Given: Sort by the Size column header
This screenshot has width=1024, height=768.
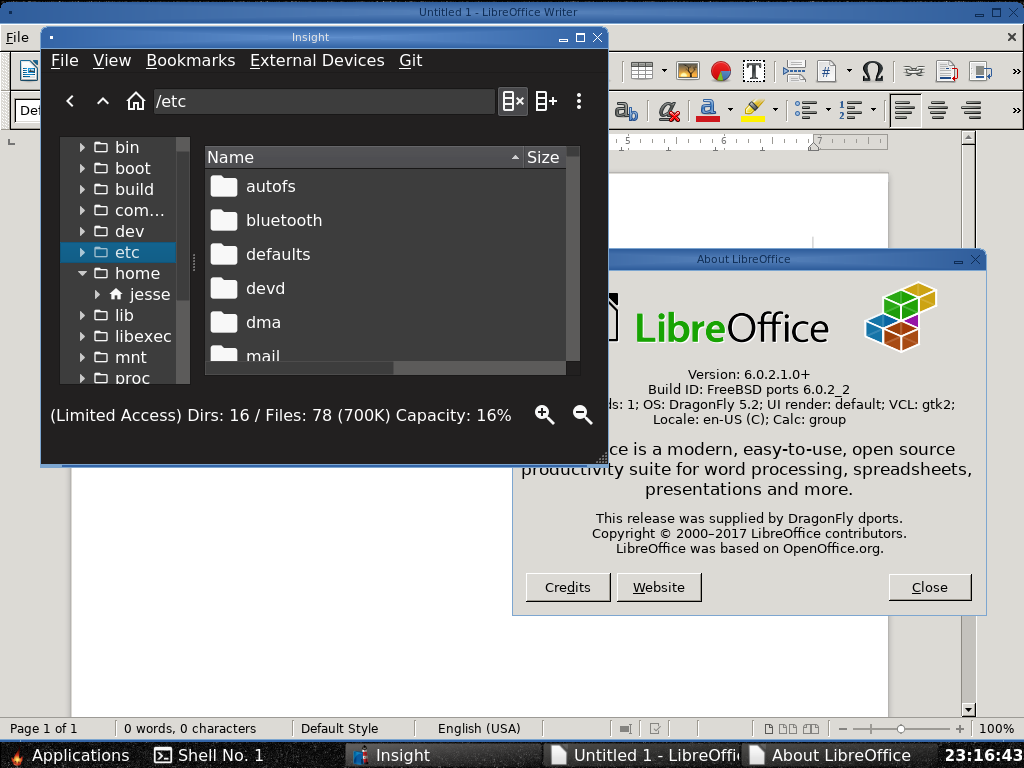Looking at the screenshot, I should (x=543, y=157).
